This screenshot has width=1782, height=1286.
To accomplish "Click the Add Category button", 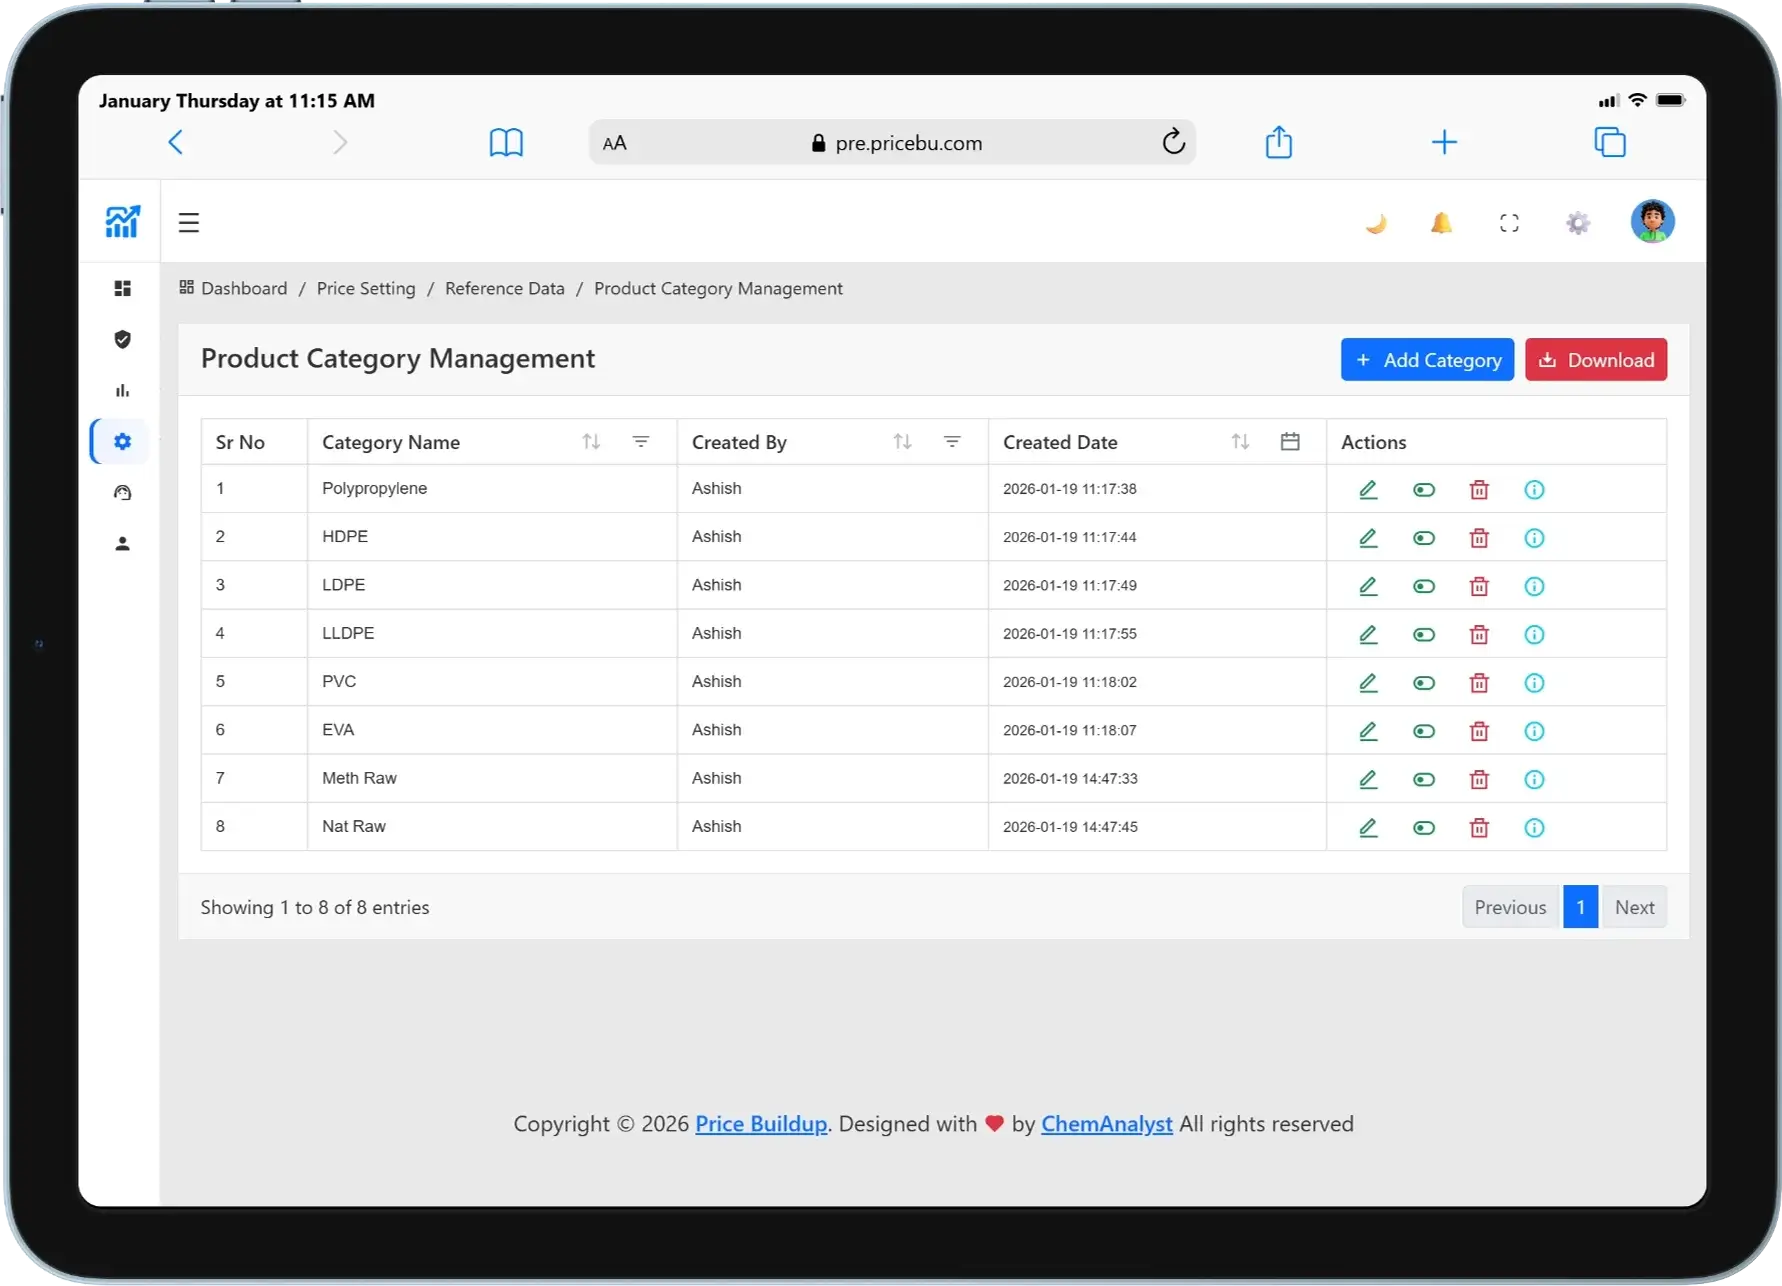I will (1427, 359).
